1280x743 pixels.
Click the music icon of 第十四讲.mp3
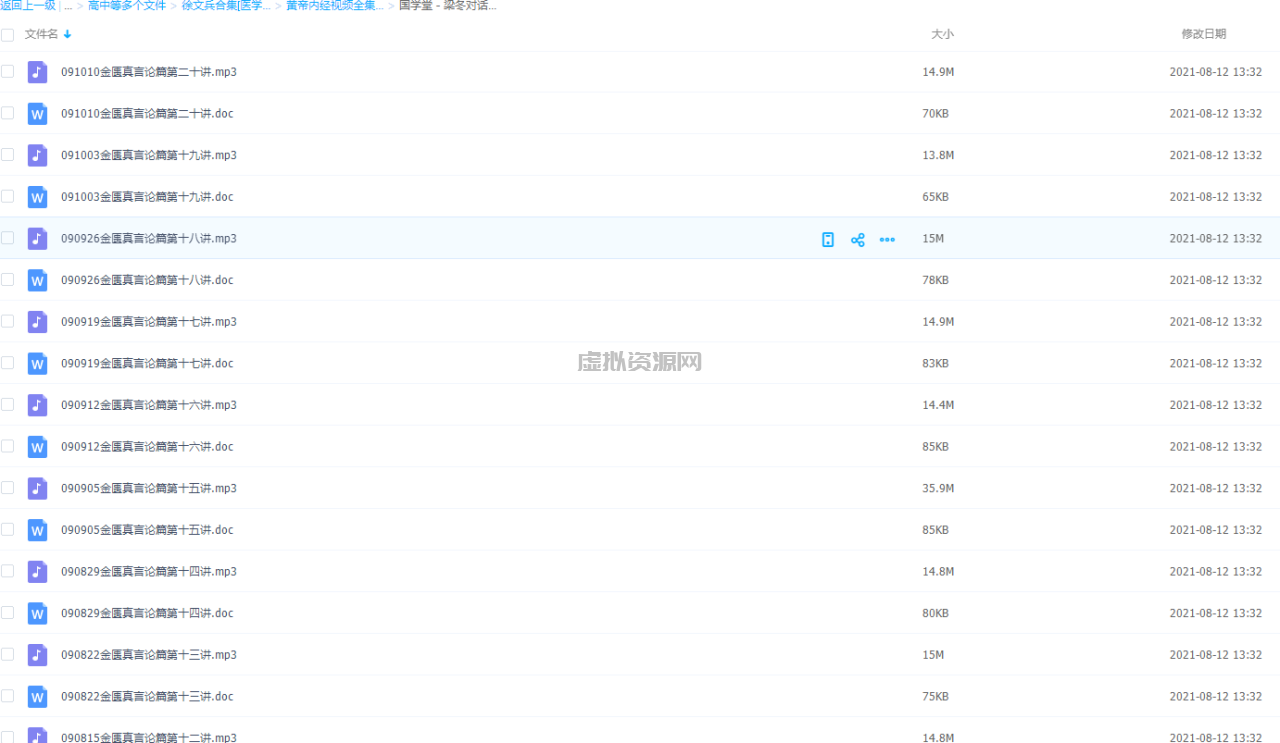point(37,572)
